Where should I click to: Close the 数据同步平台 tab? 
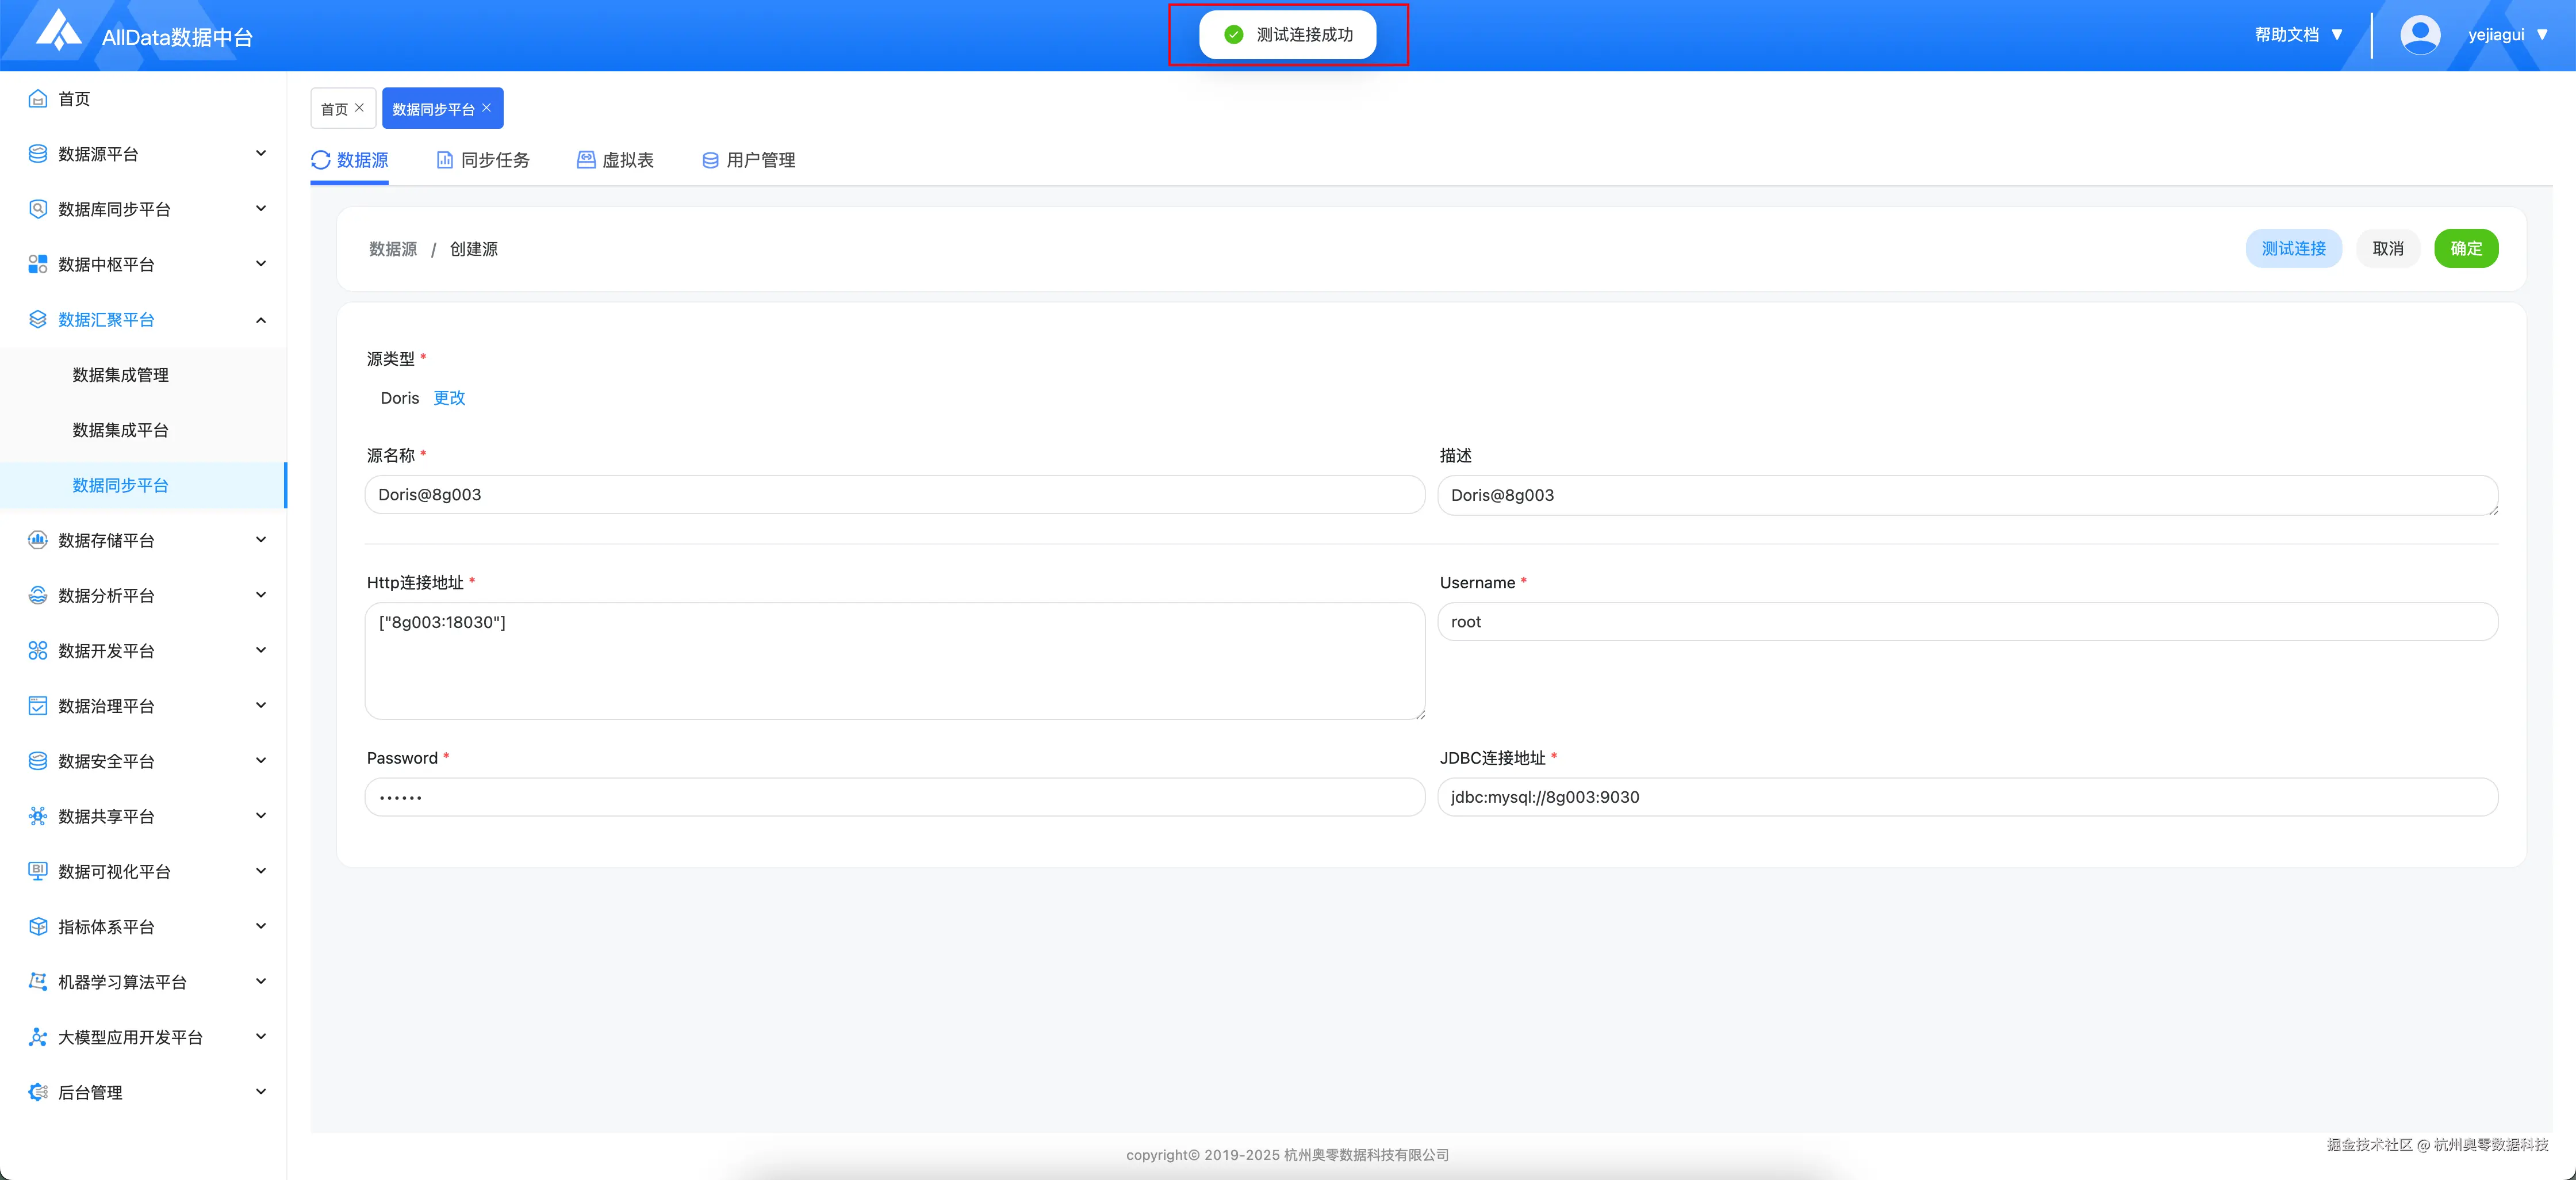[x=487, y=108]
